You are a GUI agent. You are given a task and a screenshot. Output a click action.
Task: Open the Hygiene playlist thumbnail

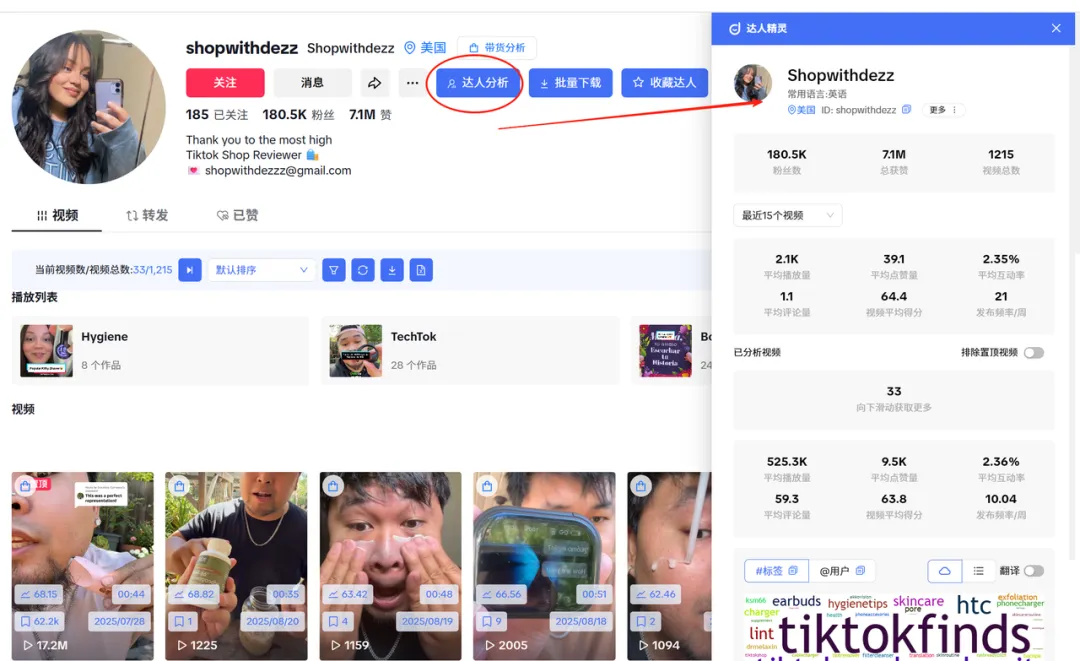(x=46, y=351)
